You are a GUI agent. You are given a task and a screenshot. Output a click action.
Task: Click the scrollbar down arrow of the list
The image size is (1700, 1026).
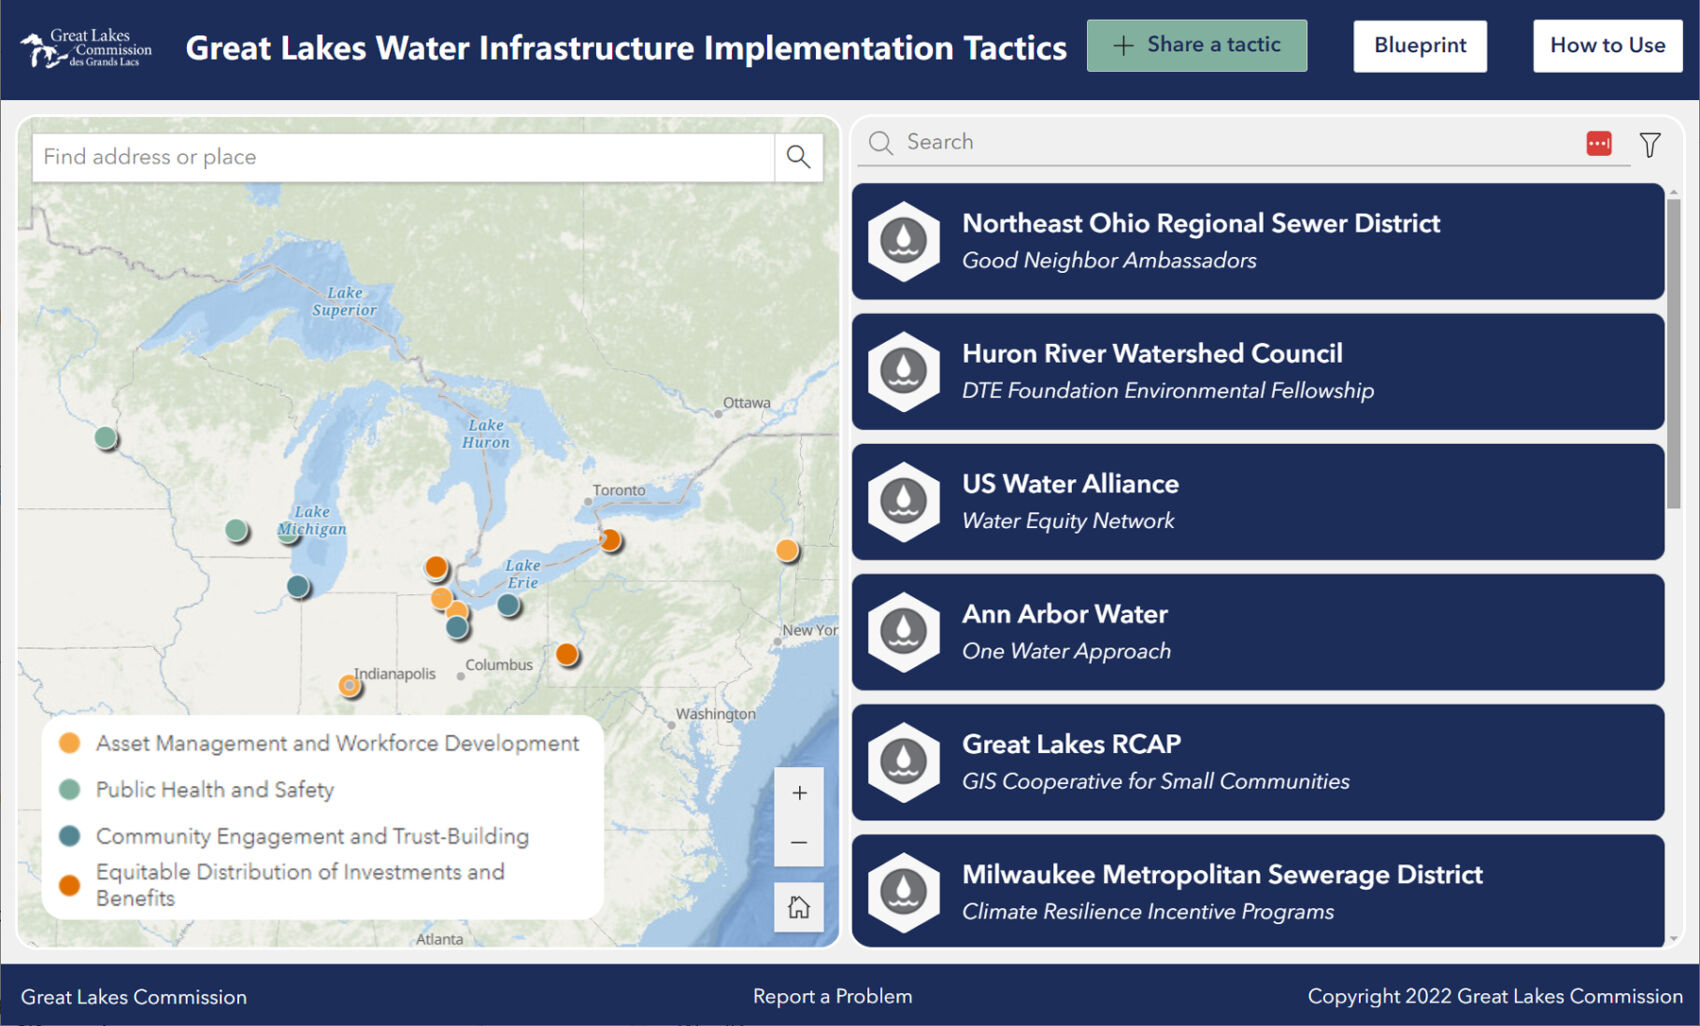click(1674, 939)
